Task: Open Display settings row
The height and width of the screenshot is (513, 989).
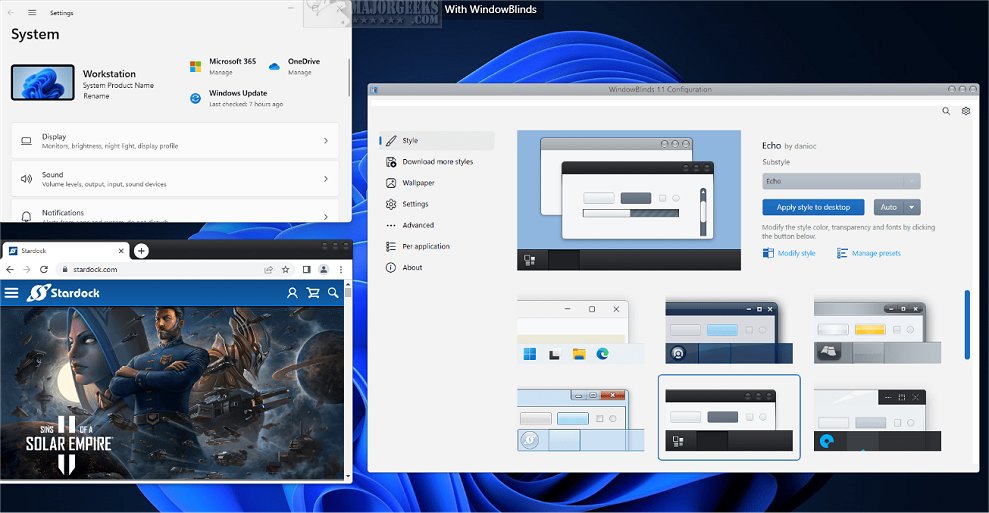Action: (175, 141)
